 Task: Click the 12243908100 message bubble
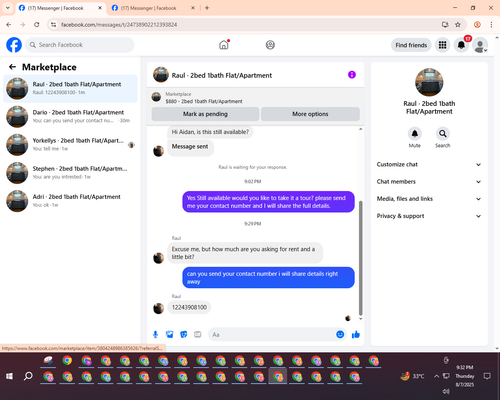tap(189, 307)
